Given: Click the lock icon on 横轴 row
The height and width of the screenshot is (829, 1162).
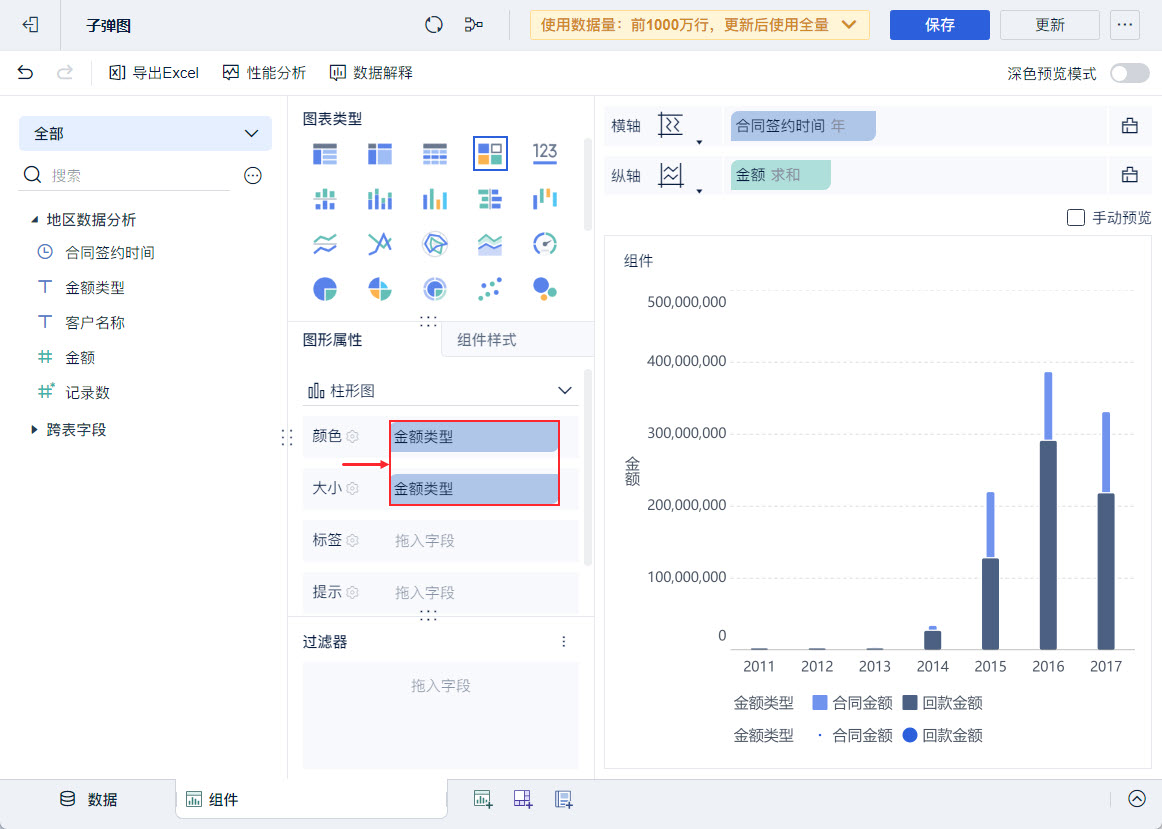Looking at the screenshot, I should click(1129, 125).
